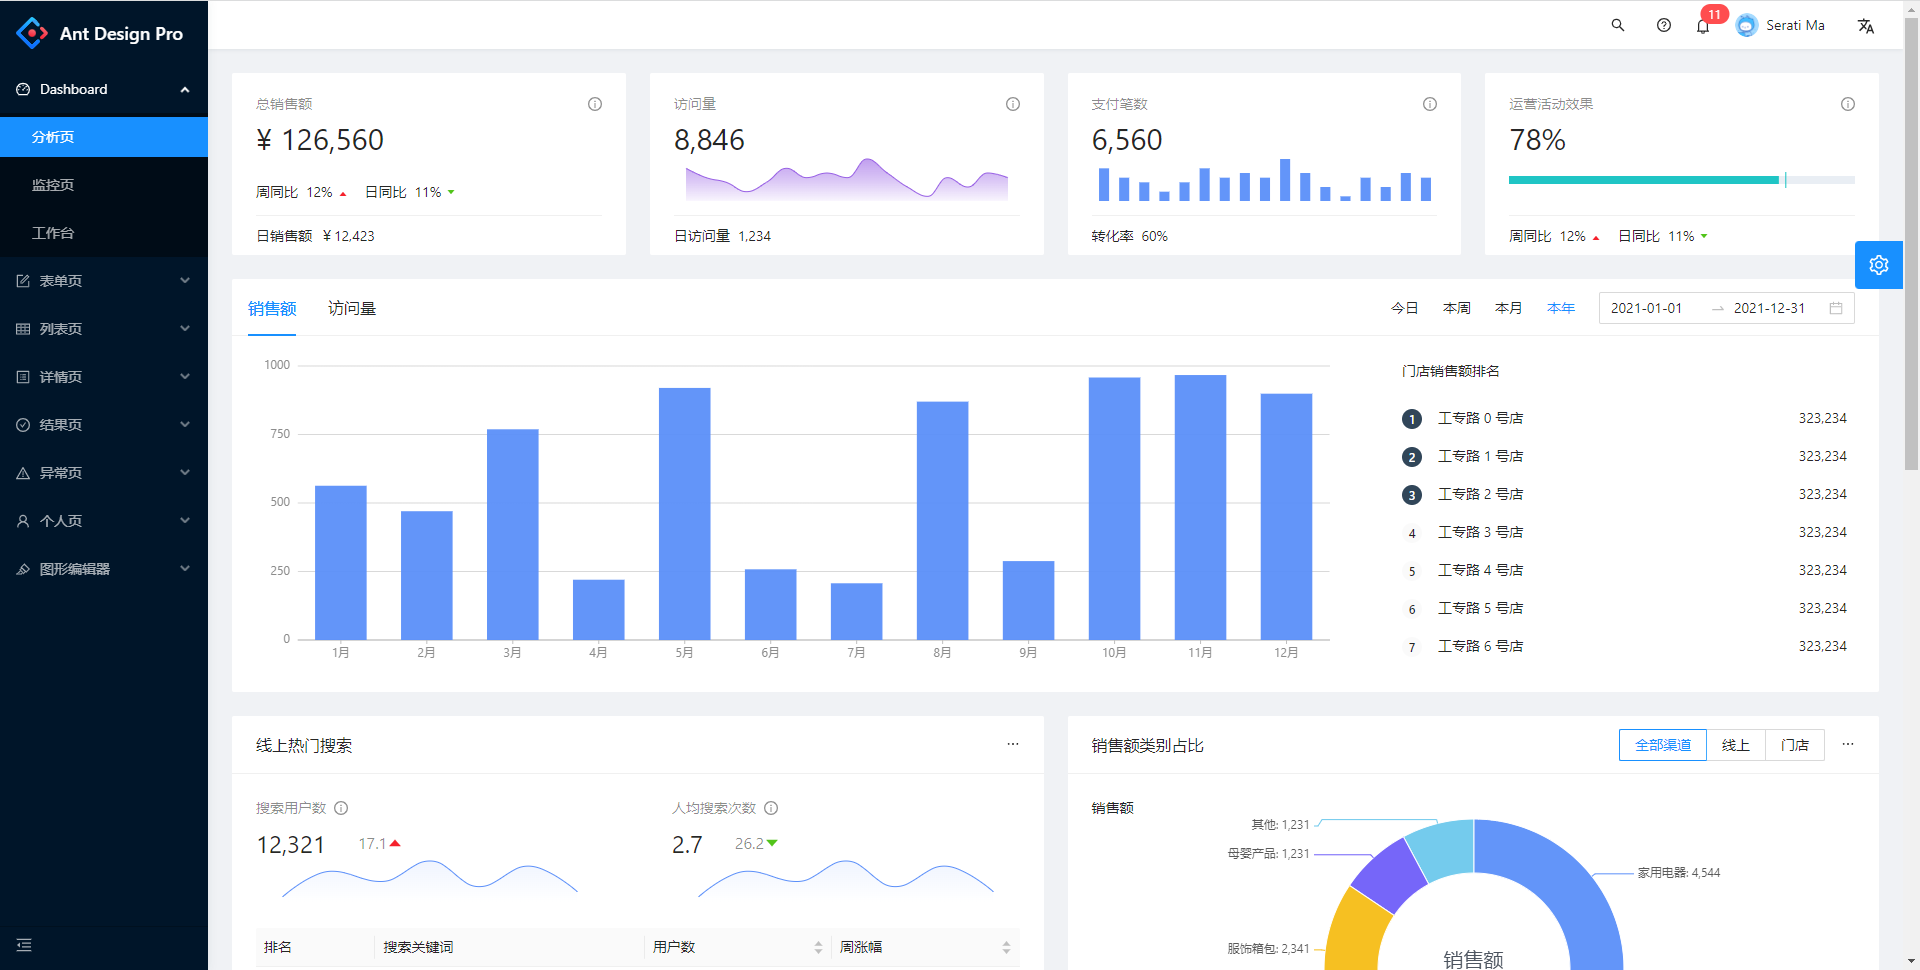
Task: Click the 搜索关键词 column header
Action: [419, 947]
